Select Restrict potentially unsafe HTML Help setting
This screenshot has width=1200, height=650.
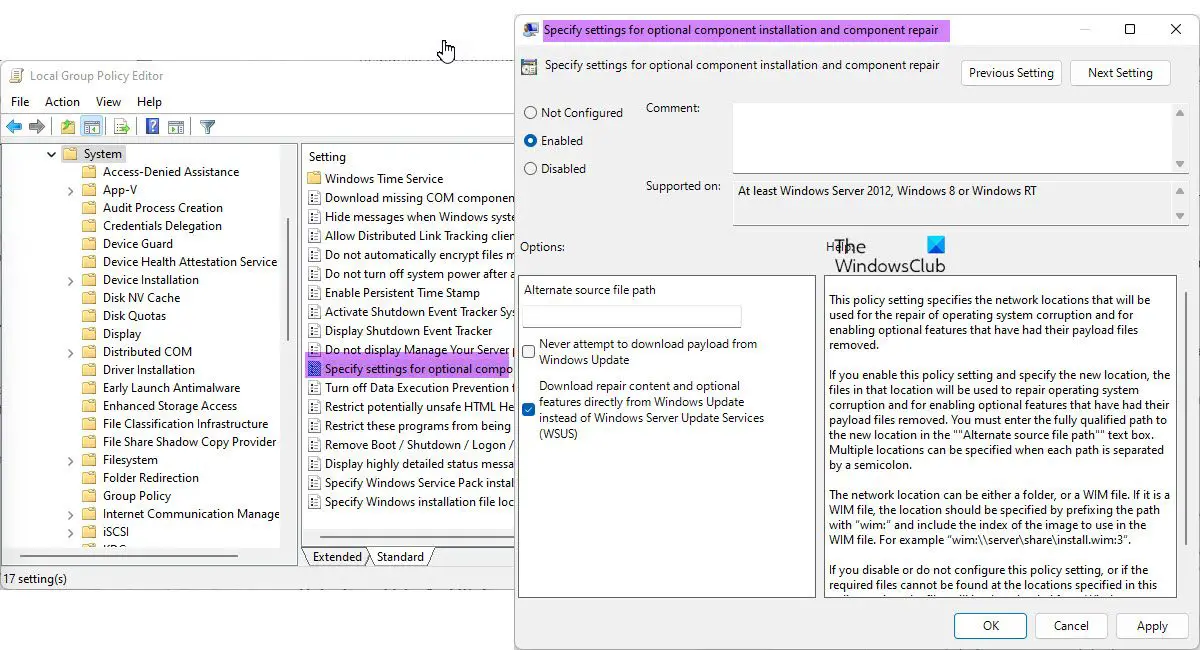point(418,407)
